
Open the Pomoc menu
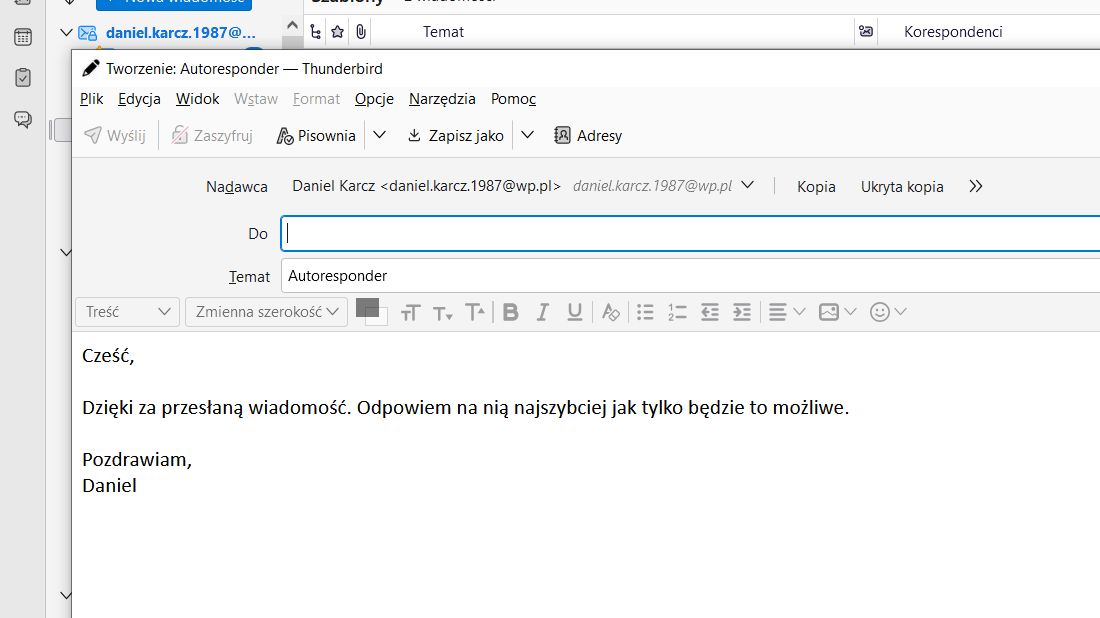[x=514, y=99]
